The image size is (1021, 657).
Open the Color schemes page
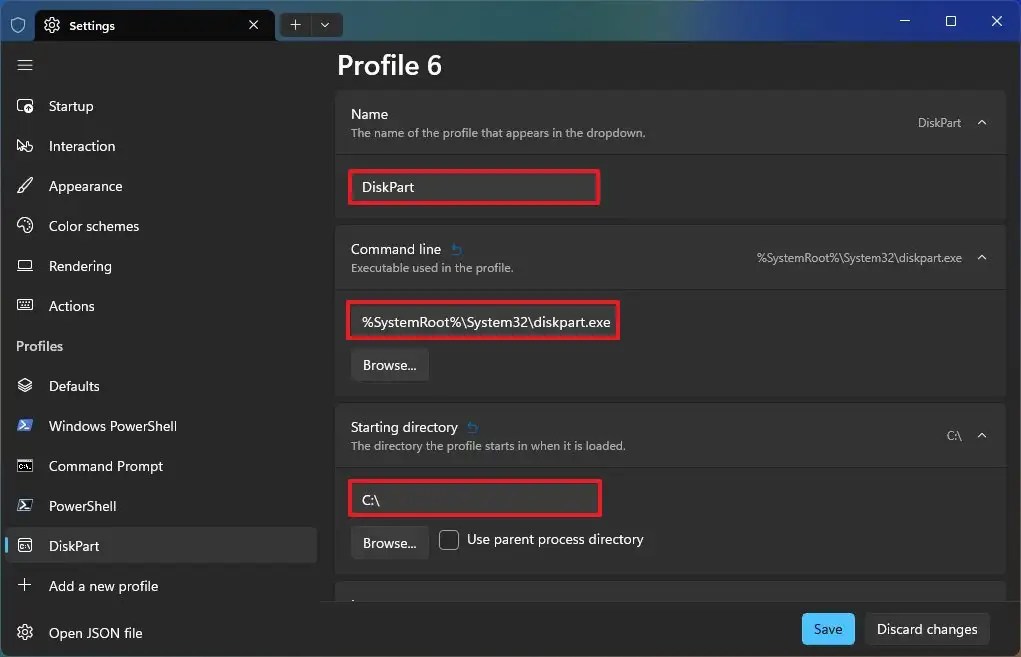pyautogui.click(x=93, y=226)
